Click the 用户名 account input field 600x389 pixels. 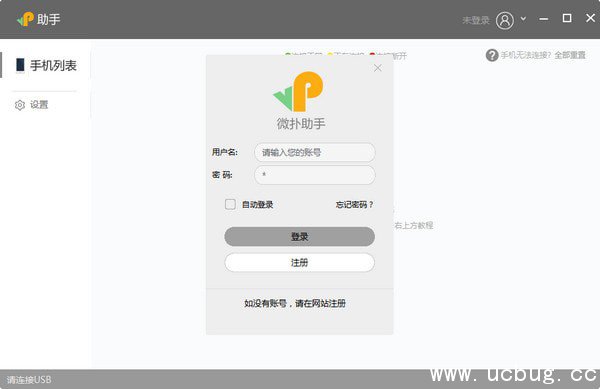pos(315,153)
